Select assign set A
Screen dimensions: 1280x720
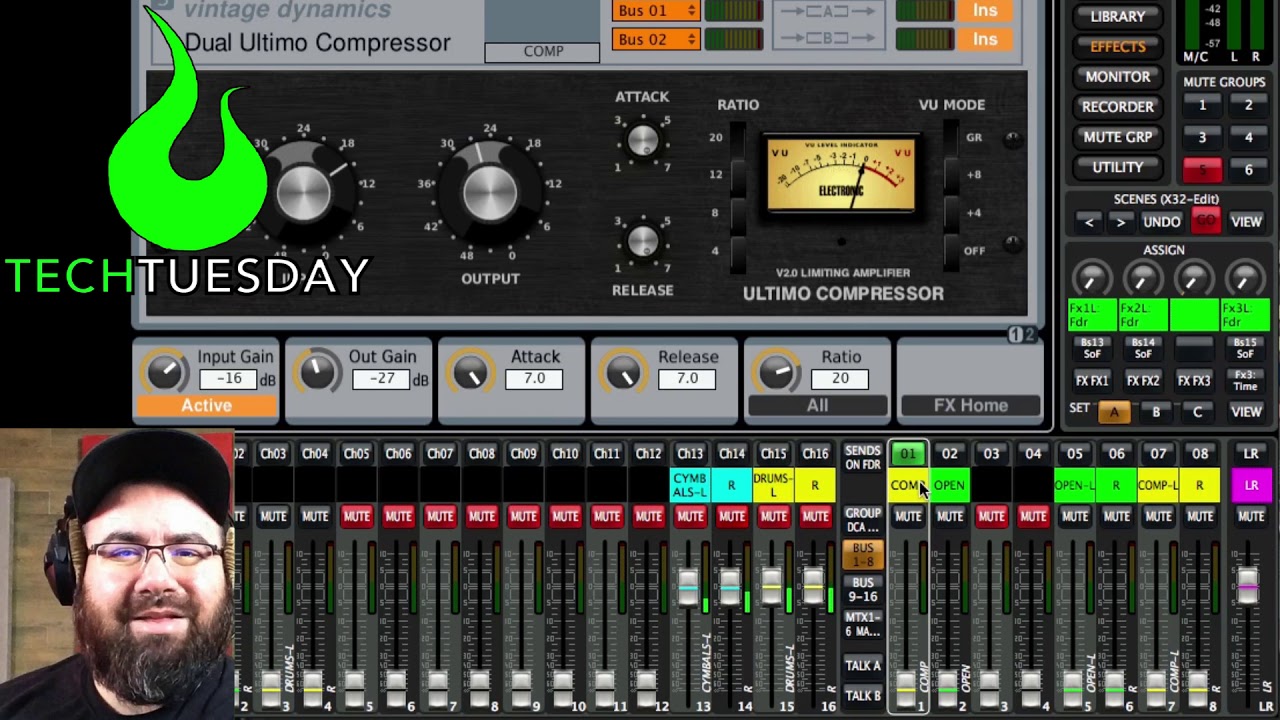coord(1114,412)
